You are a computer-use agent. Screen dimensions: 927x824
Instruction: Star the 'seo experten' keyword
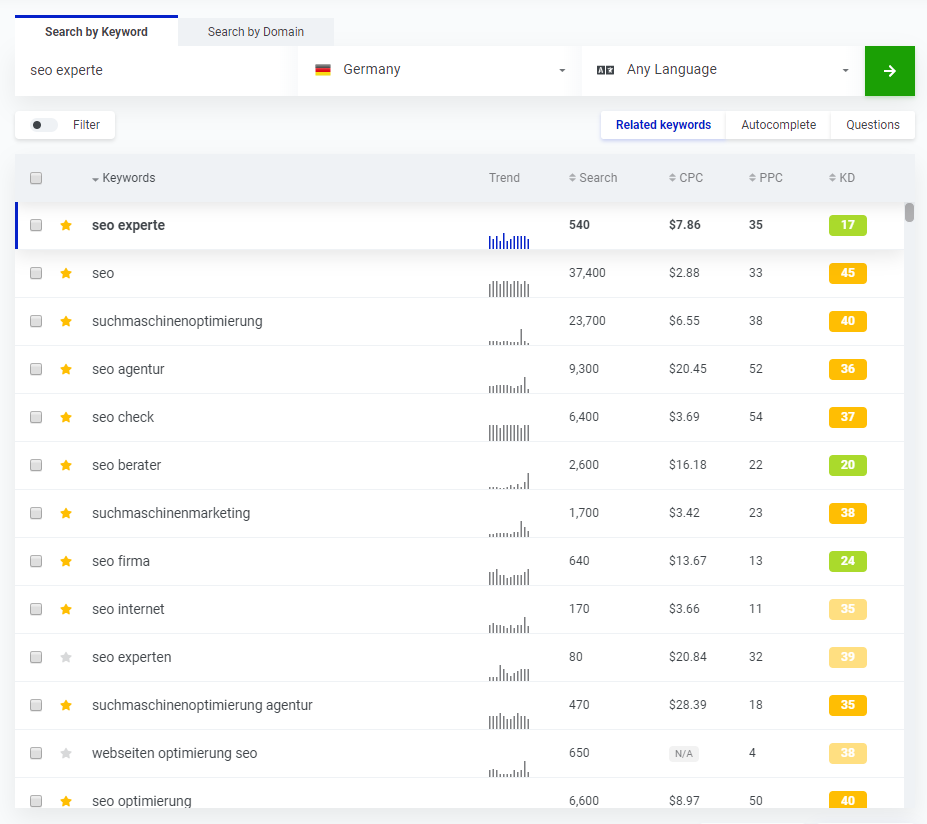pos(66,657)
